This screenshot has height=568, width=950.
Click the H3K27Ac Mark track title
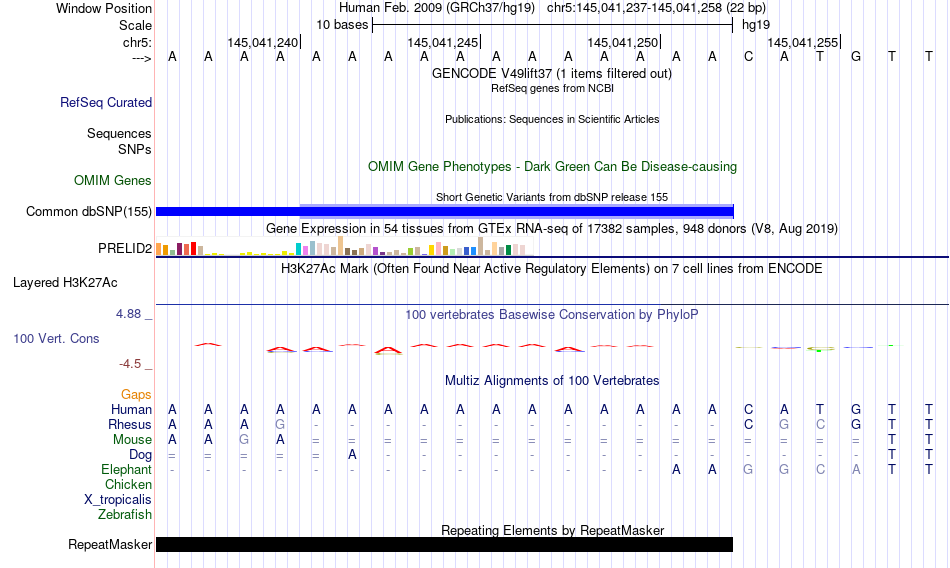click(x=552, y=269)
